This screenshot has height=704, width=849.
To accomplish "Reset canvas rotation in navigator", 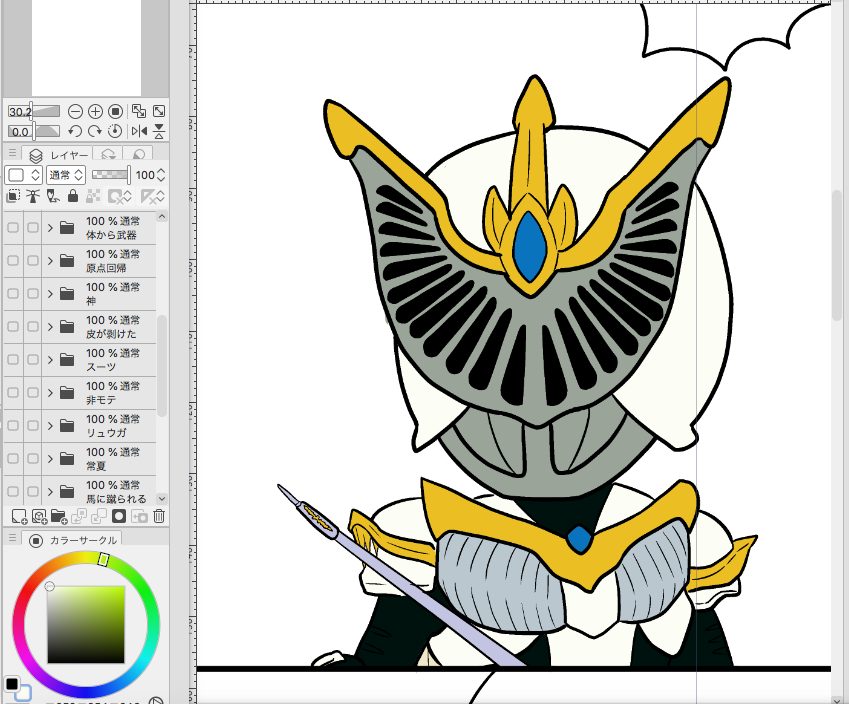I will tap(115, 131).
